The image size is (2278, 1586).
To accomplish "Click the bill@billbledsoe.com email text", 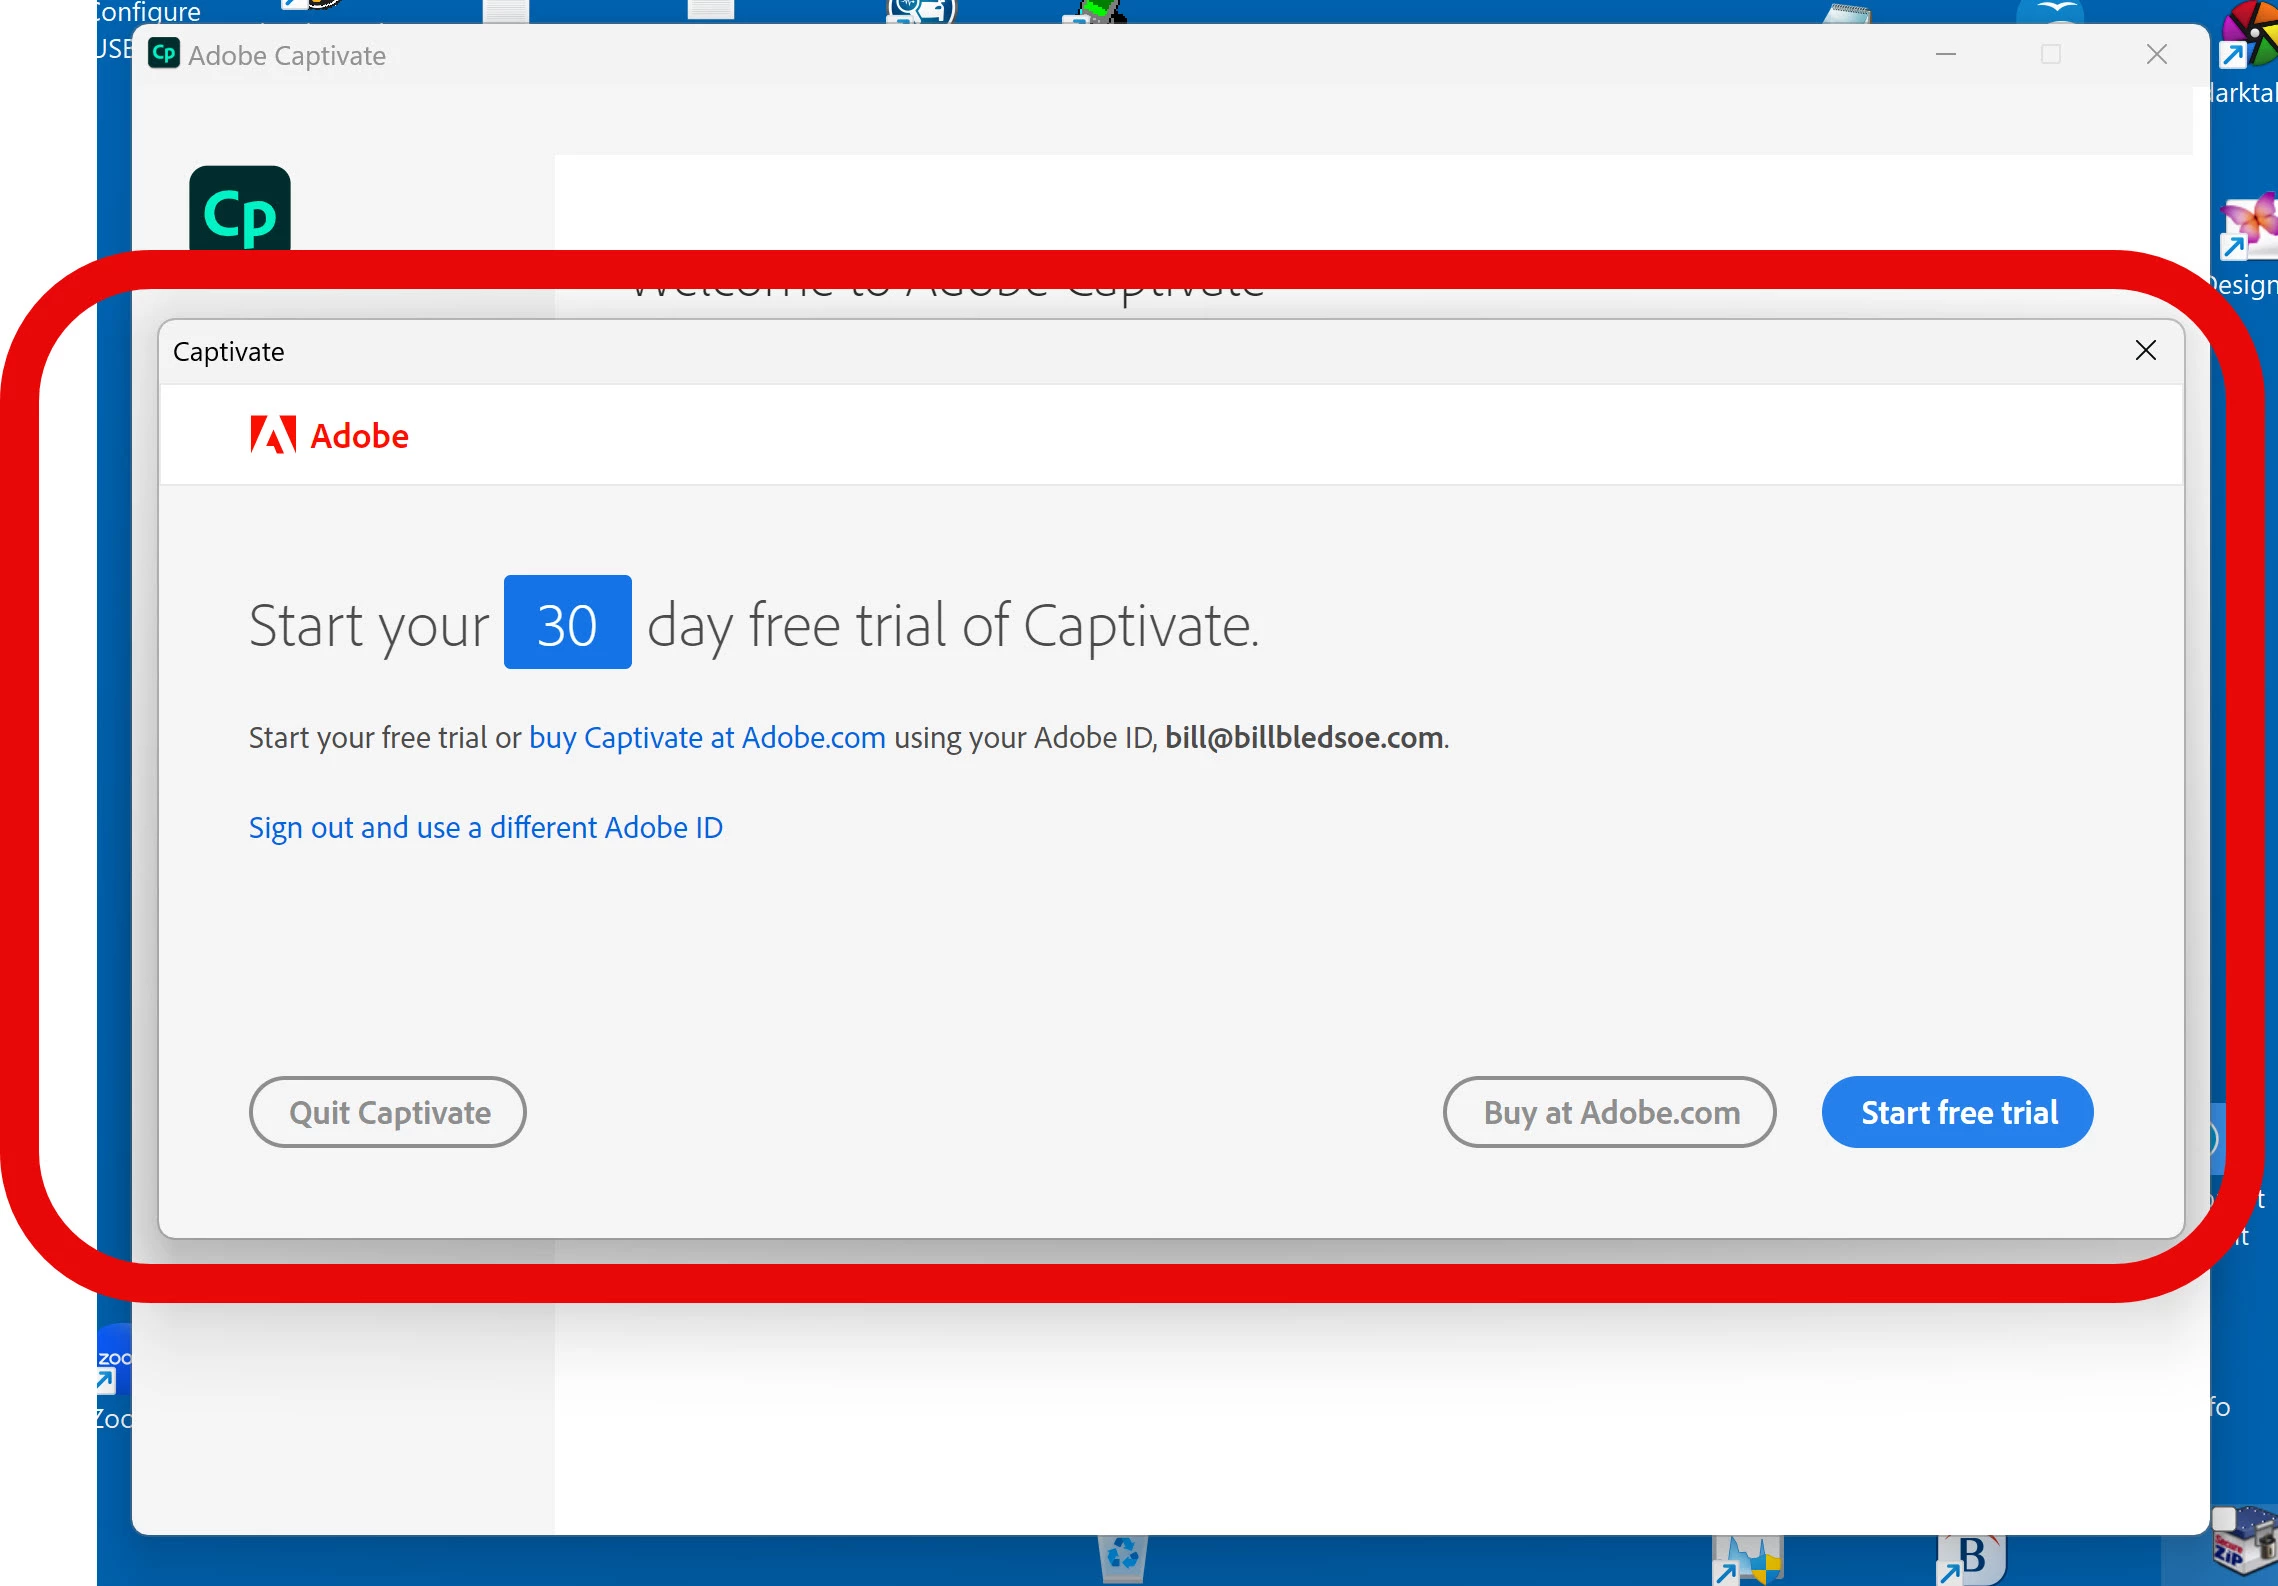I will pos(1303,738).
